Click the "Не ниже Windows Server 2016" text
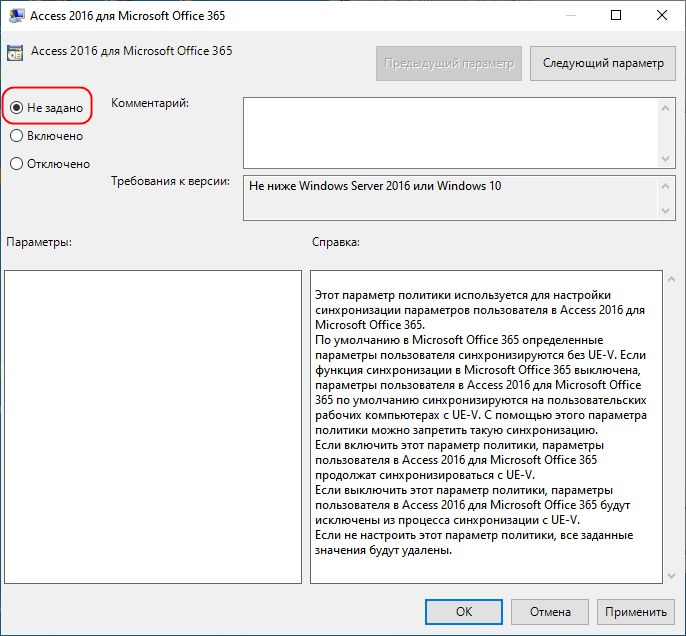This screenshot has height=636, width=686. click(375, 186)
